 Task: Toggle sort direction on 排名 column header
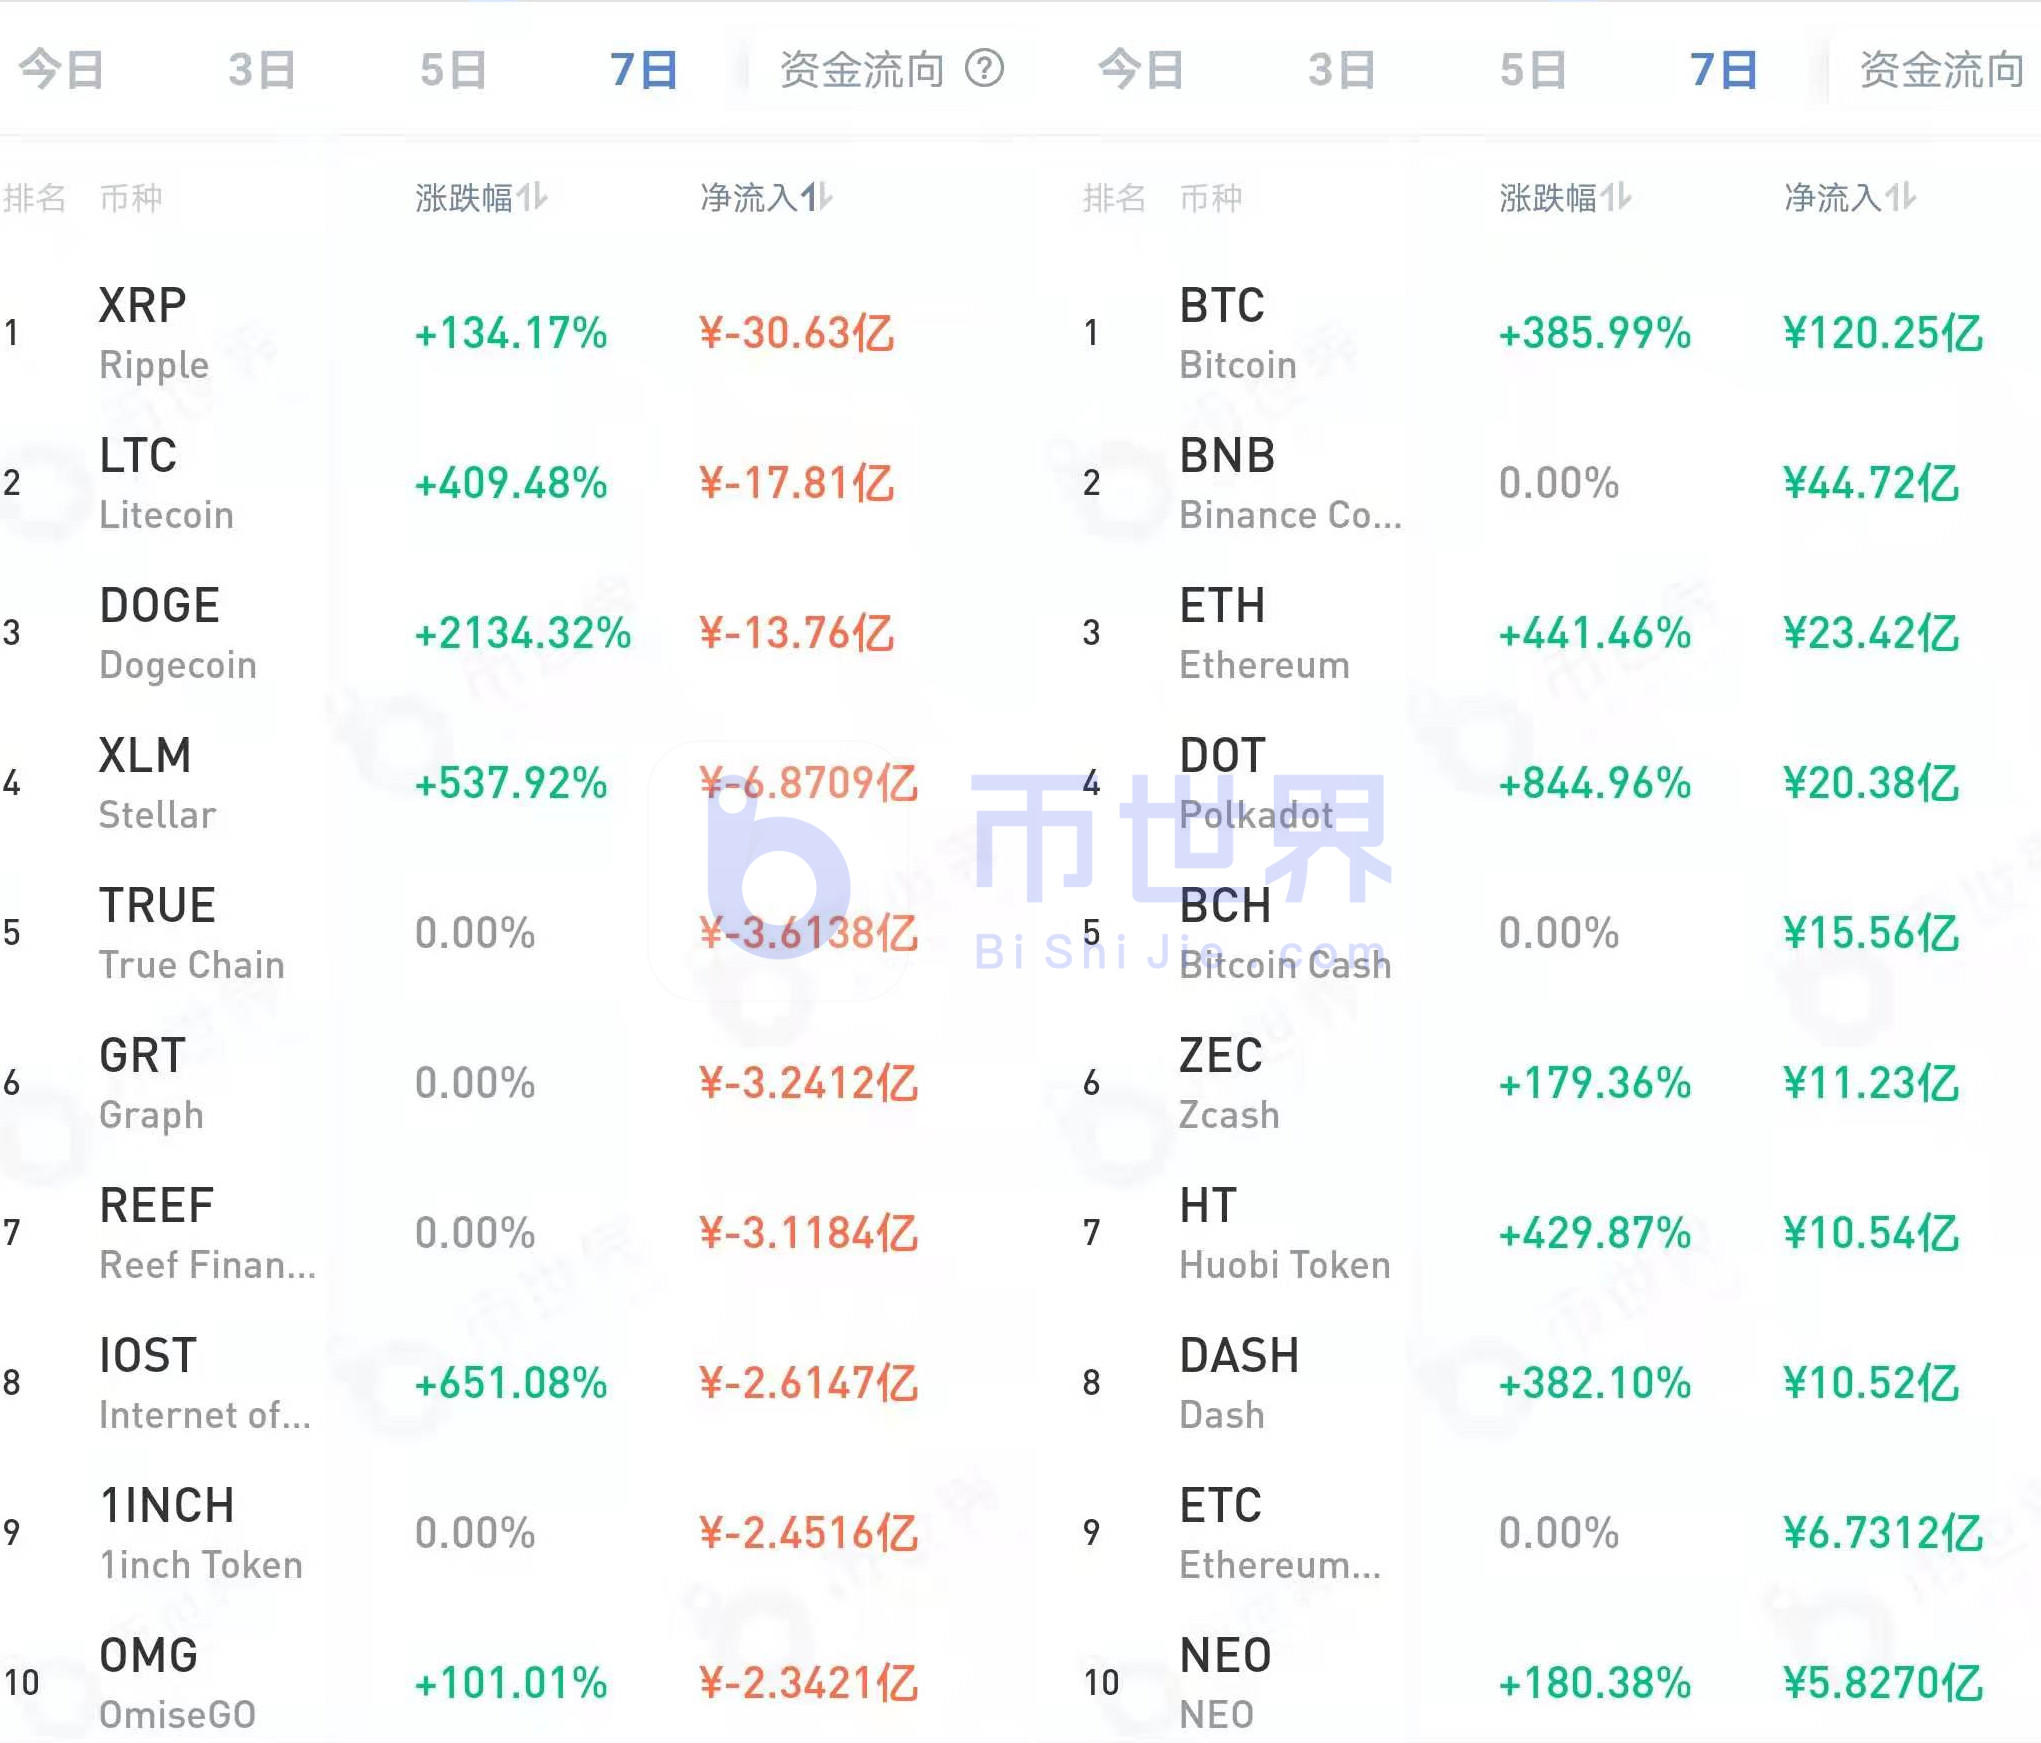(x=37, y=197)
